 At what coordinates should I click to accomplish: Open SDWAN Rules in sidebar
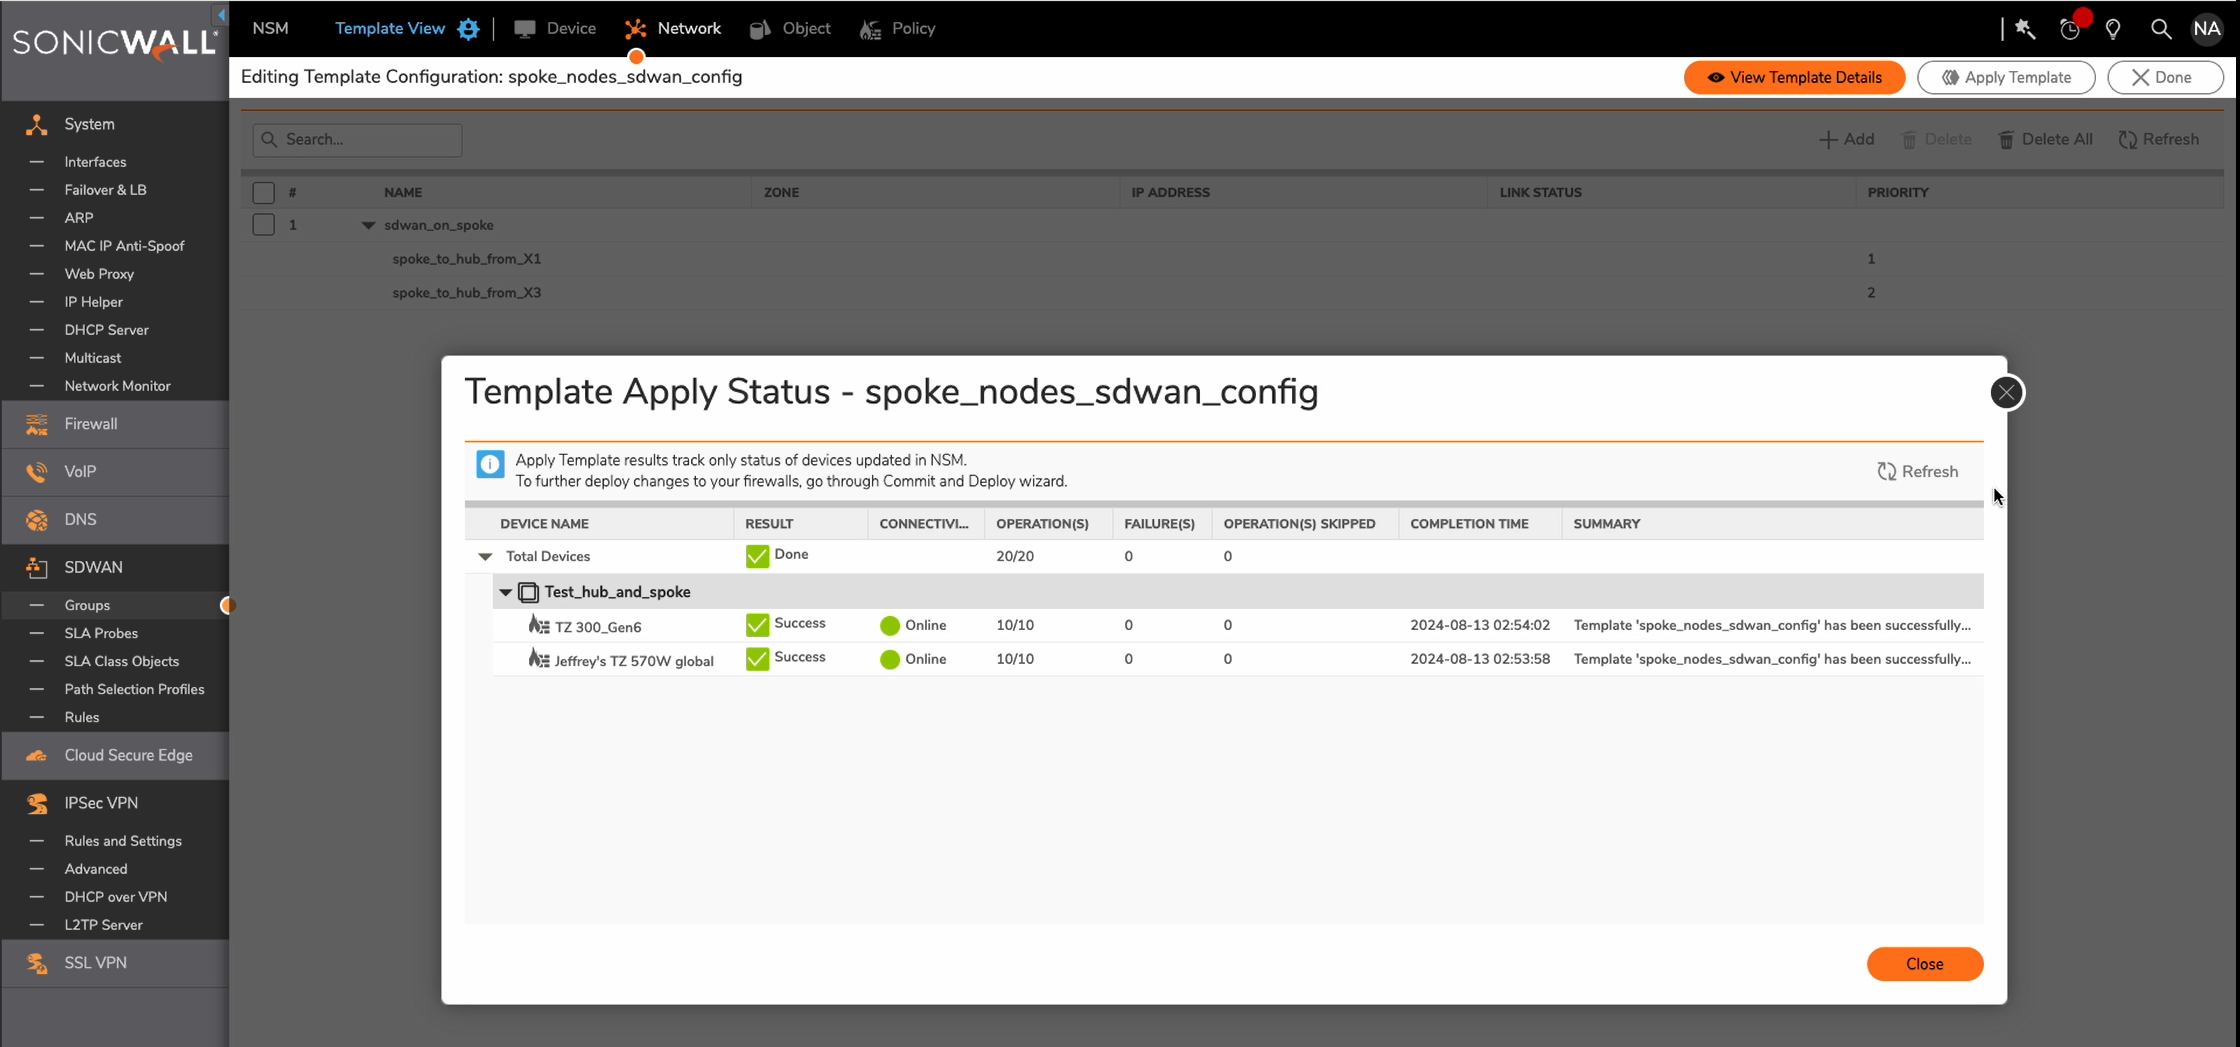click(81, 717)
